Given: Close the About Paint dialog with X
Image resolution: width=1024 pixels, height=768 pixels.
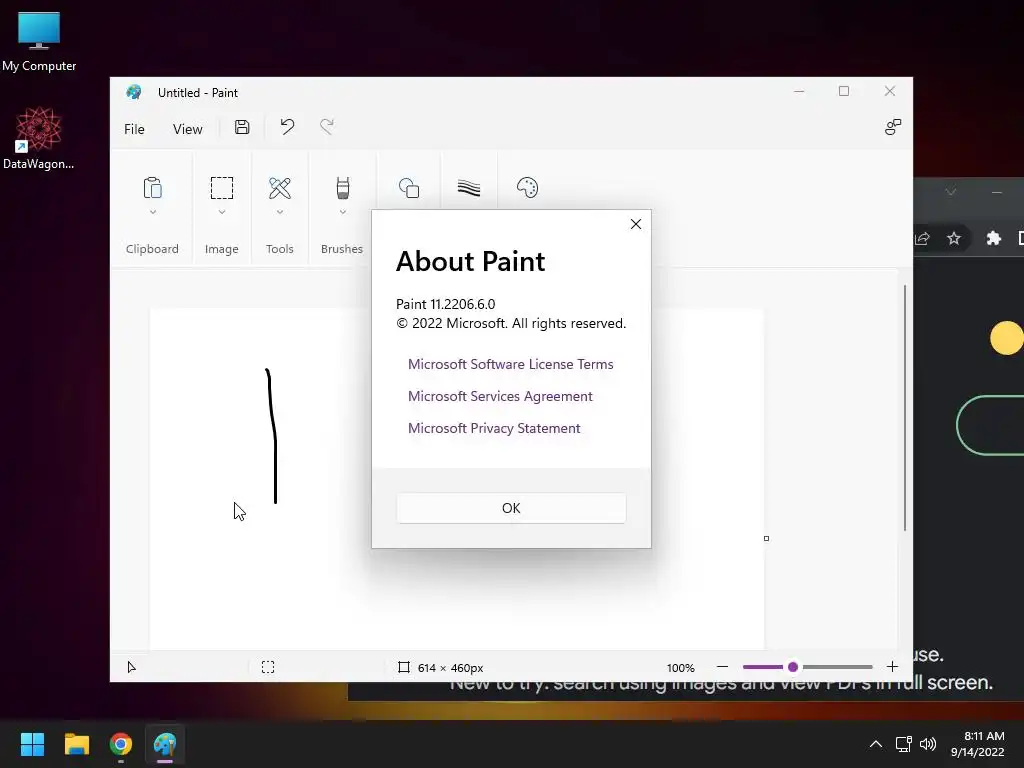Looking at the screenshot, I should pyautogui.click(x=635, y=224).
